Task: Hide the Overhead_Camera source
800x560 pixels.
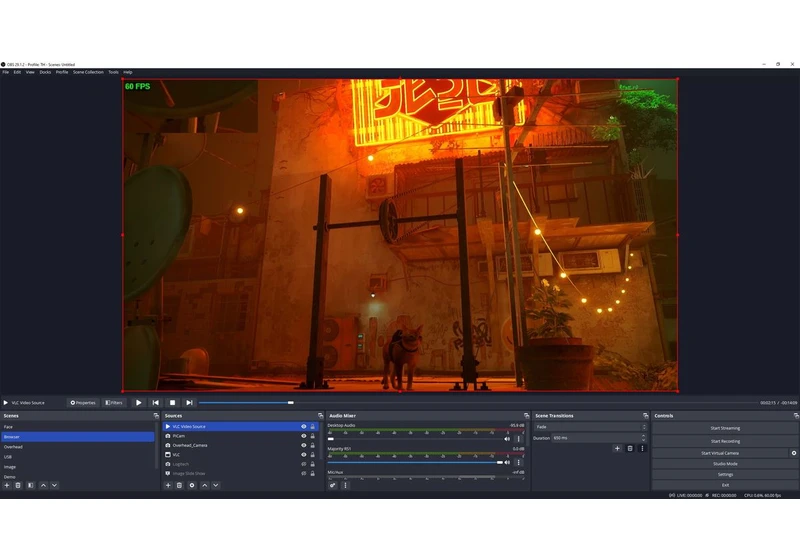Action: (304, 445)
